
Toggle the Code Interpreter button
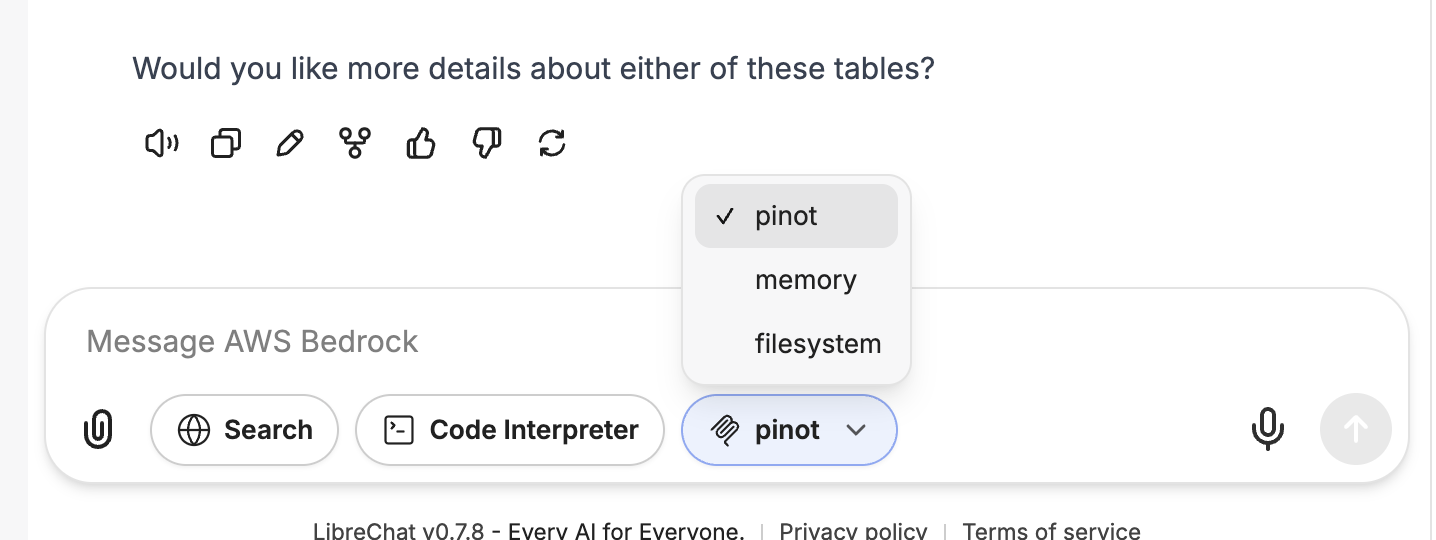click(x=510, y=430)
